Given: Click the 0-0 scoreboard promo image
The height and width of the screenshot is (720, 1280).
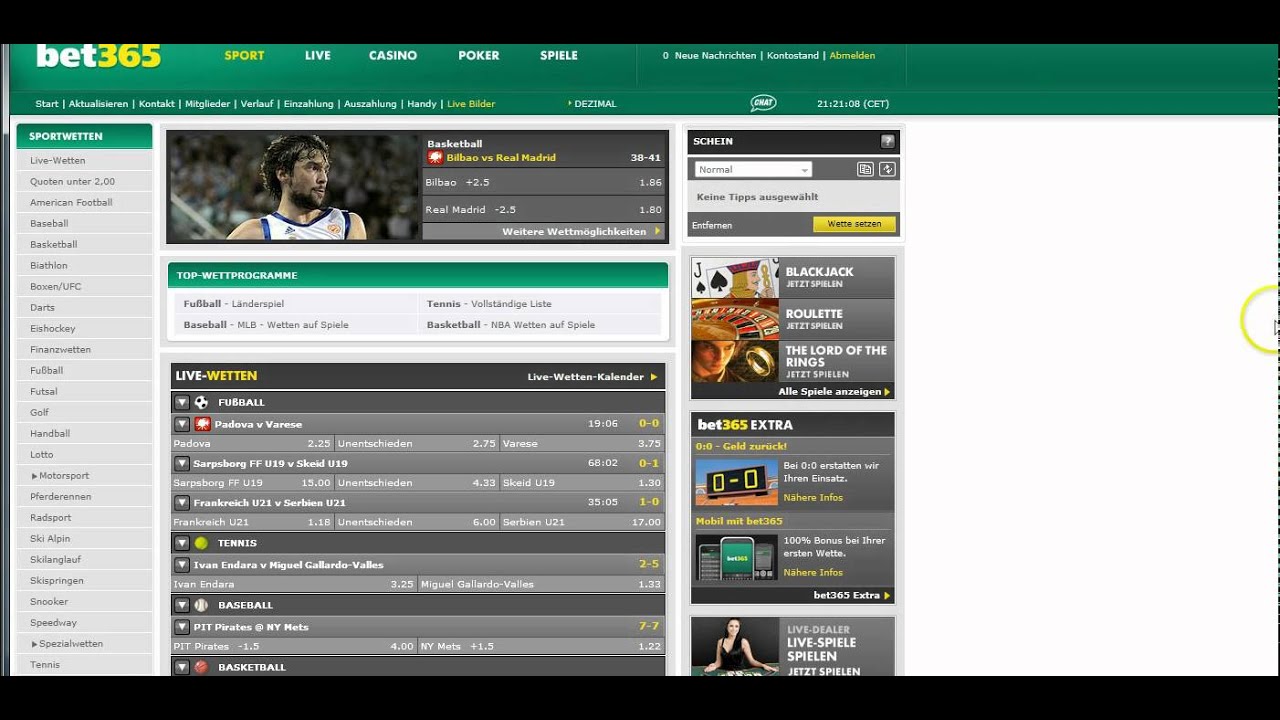Looking at the screenshot, I should [736, 484].
